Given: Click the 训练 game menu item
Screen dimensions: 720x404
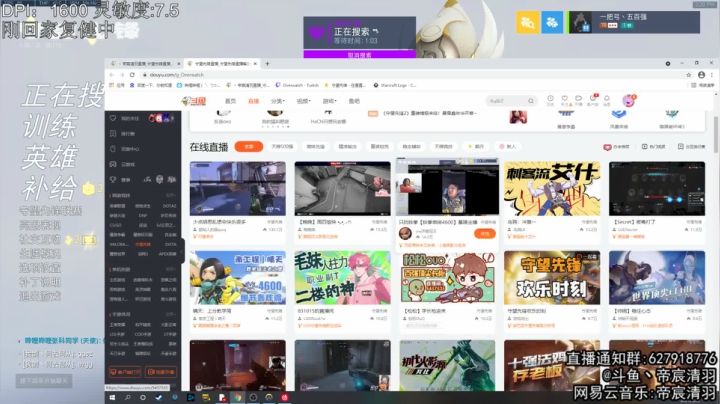Looking at the screenshot, I should (50, 127).
